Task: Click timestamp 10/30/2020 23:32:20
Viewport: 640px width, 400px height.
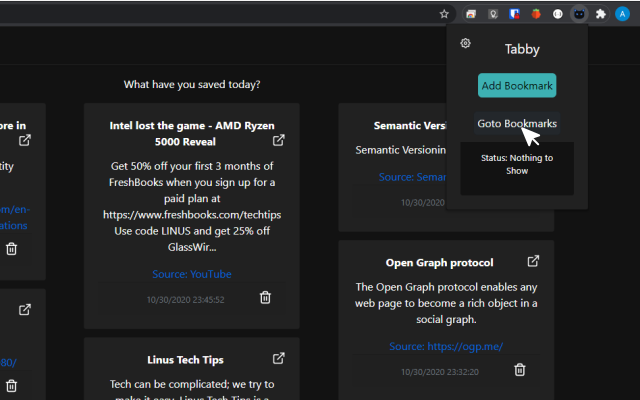Action: pos(440,372)
